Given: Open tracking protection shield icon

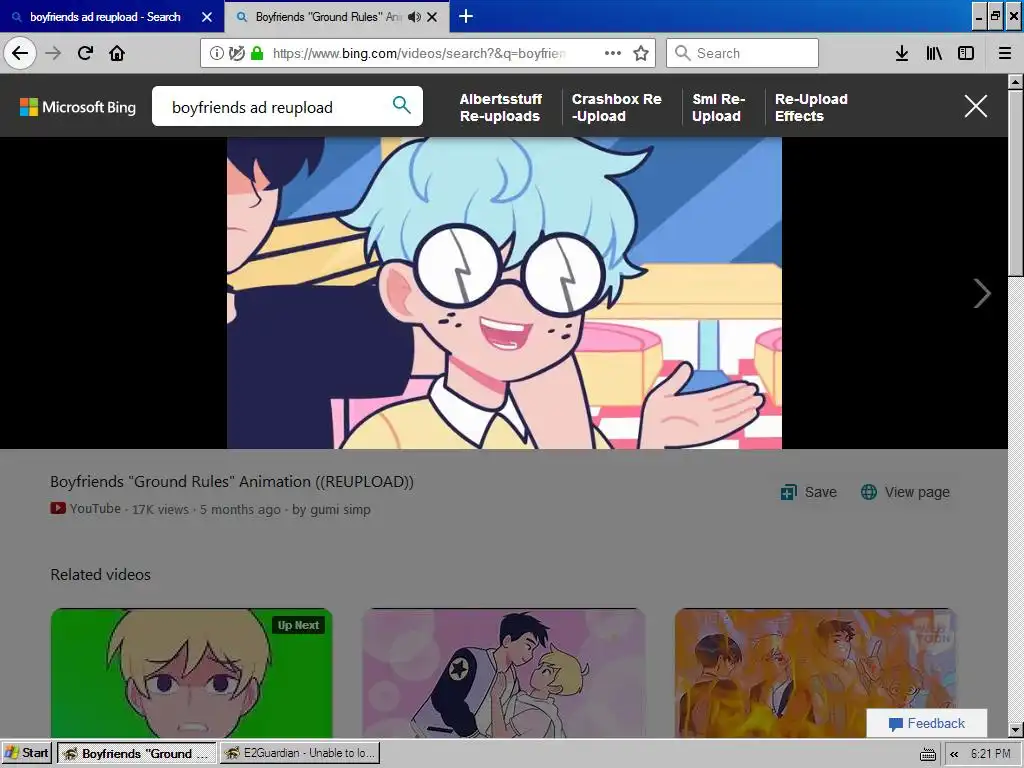Looking at the screenshot, I should [x=236, y=53].
